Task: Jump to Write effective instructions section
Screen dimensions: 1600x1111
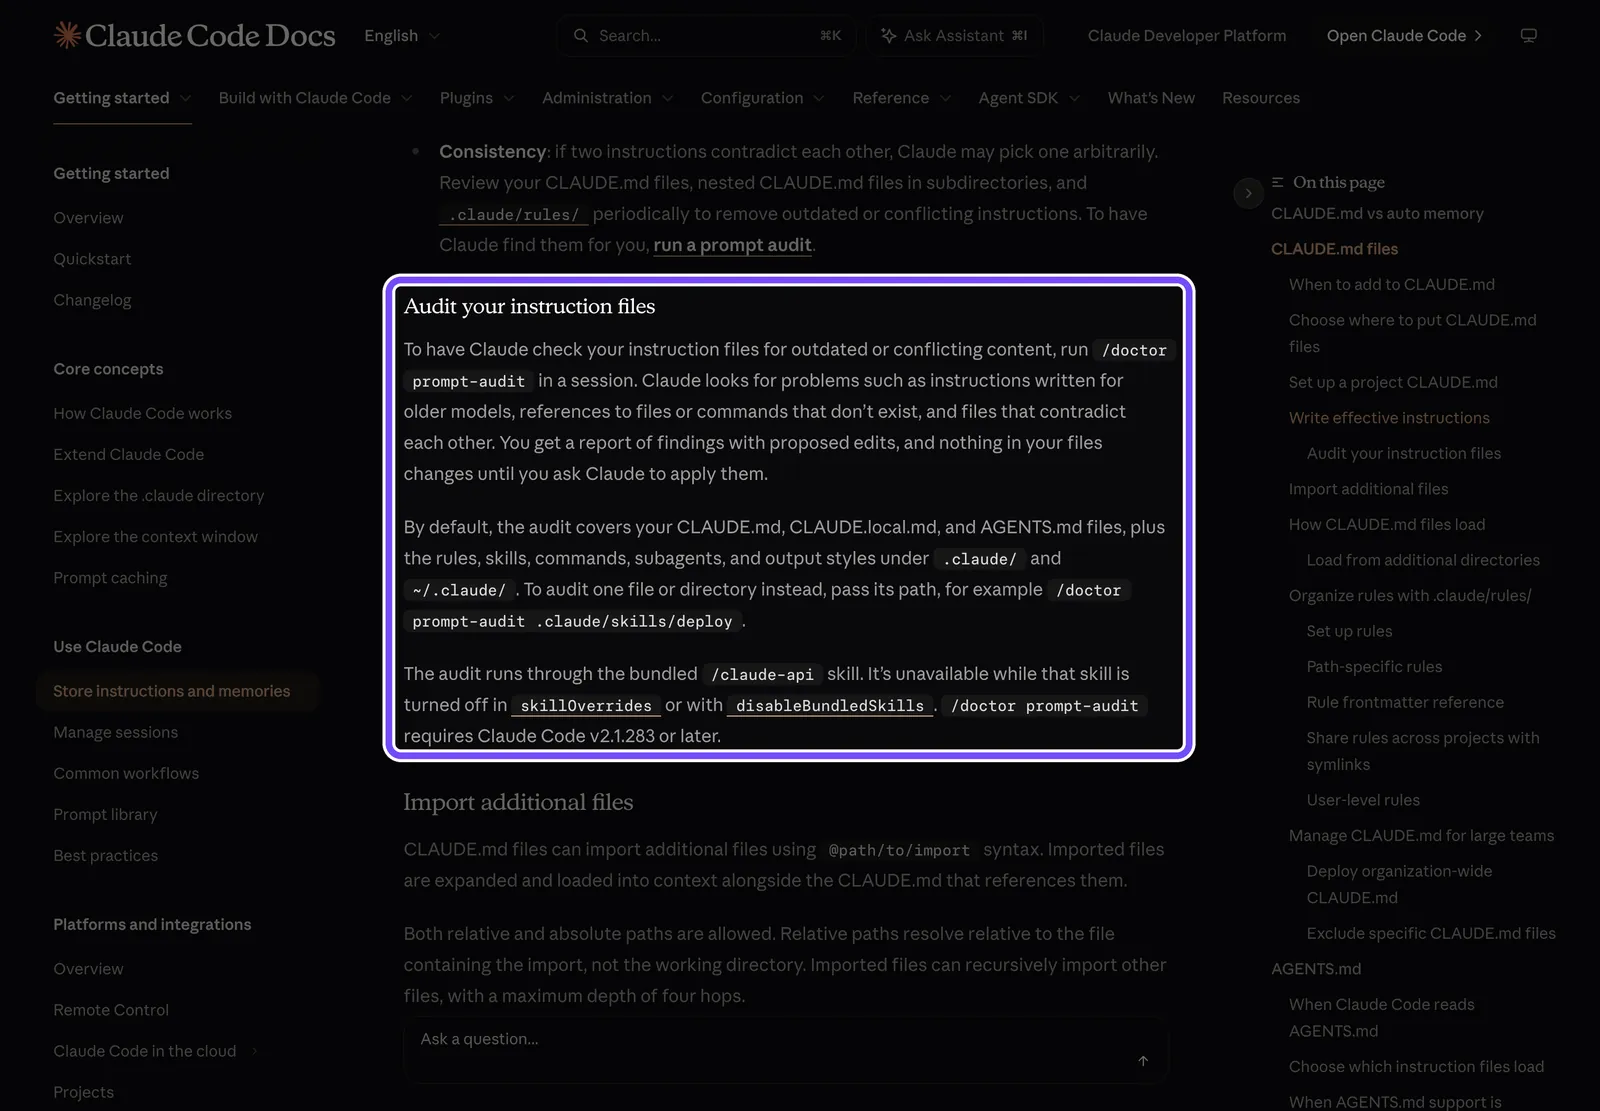Action: (x=1389, y=418)
